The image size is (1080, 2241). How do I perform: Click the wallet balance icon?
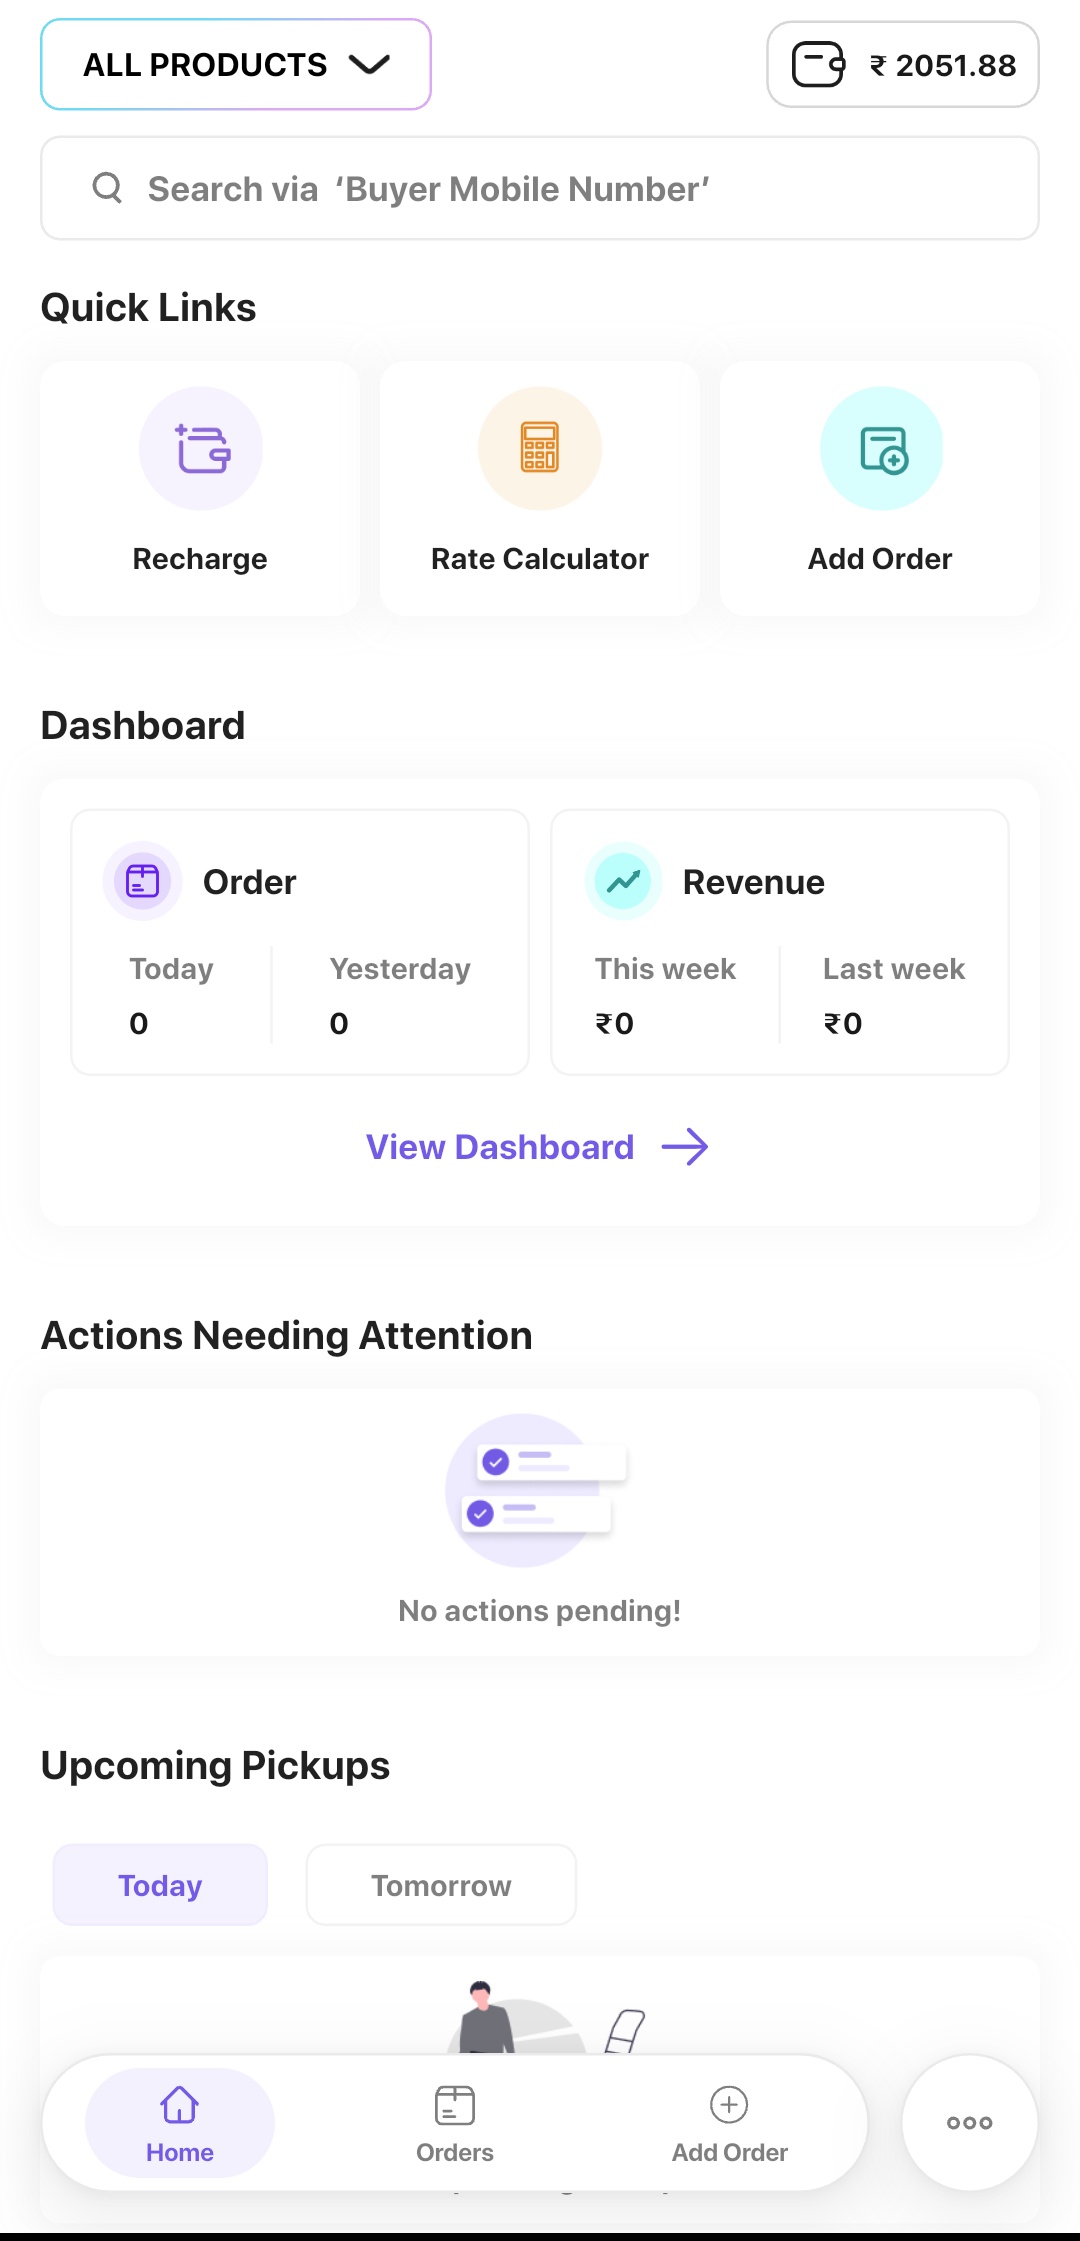click(x=818, y=65)
